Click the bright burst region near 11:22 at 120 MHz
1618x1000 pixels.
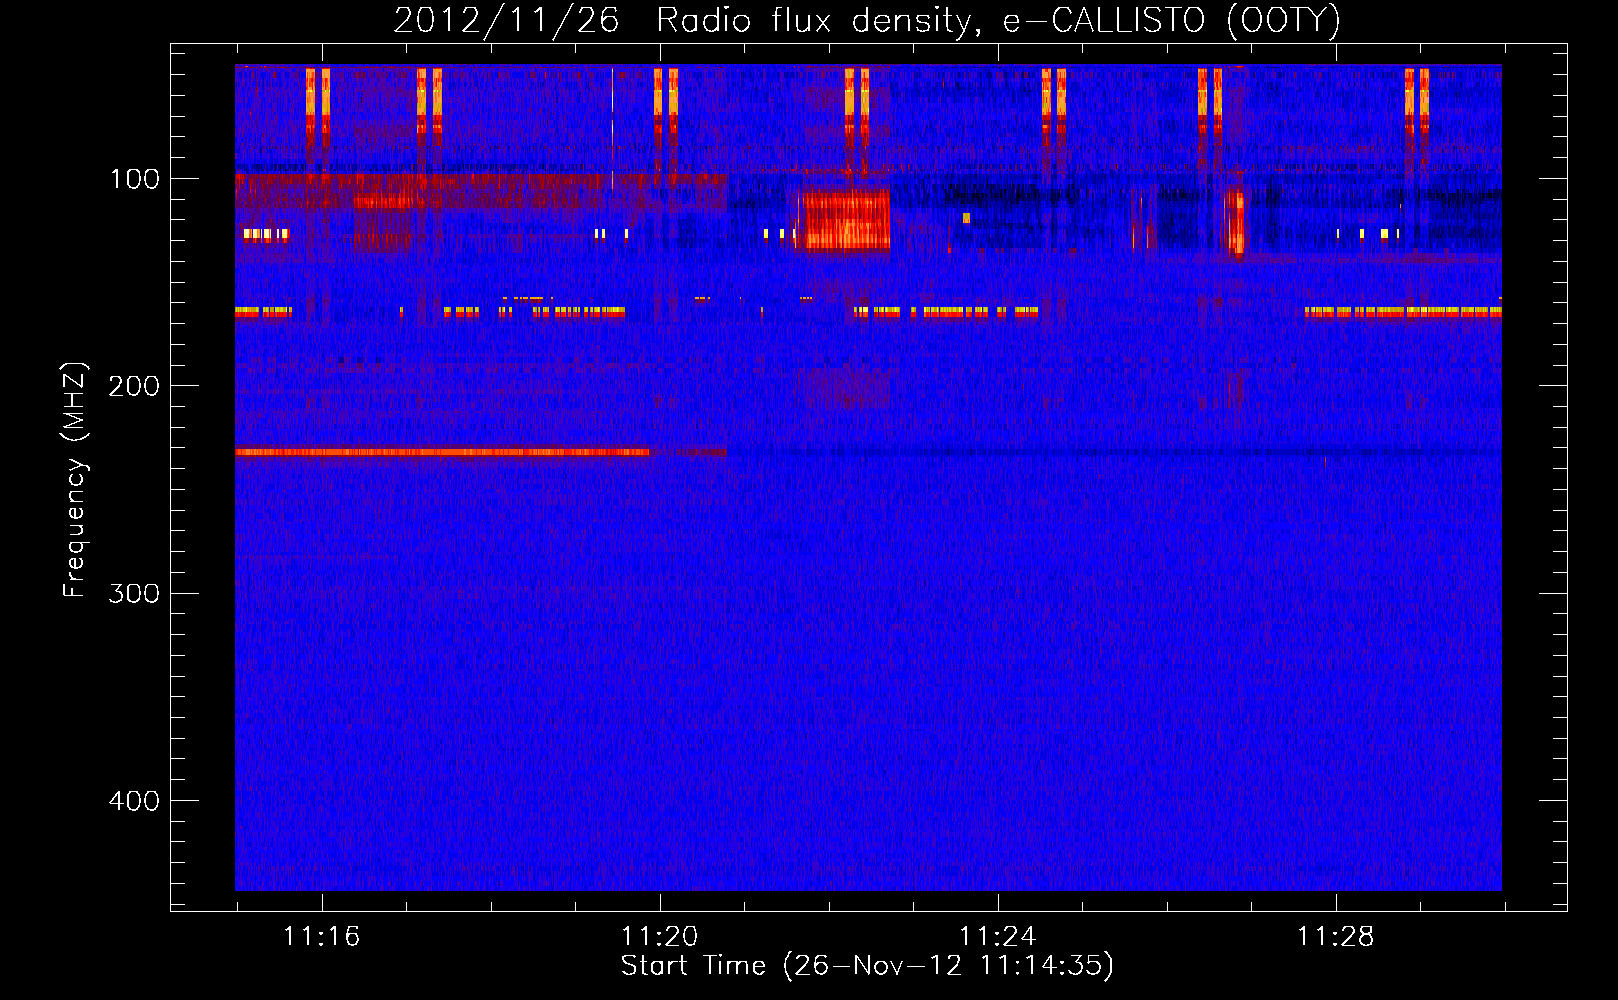pyautogui.click(x=845, y=219)
